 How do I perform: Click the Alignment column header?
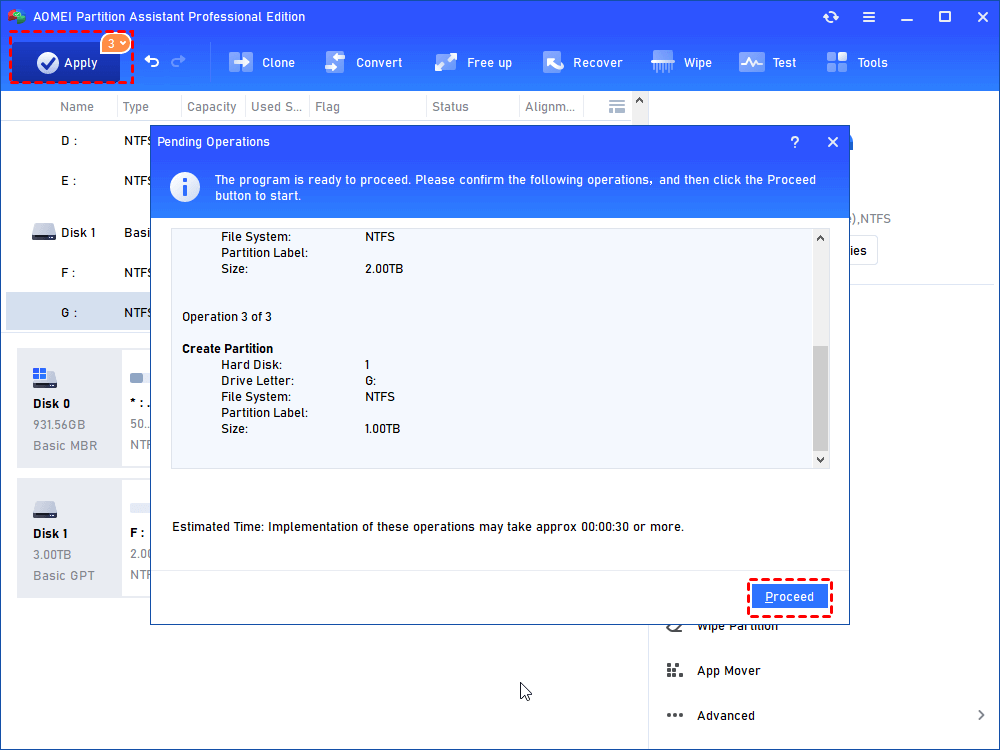click(x=550, y=107)
